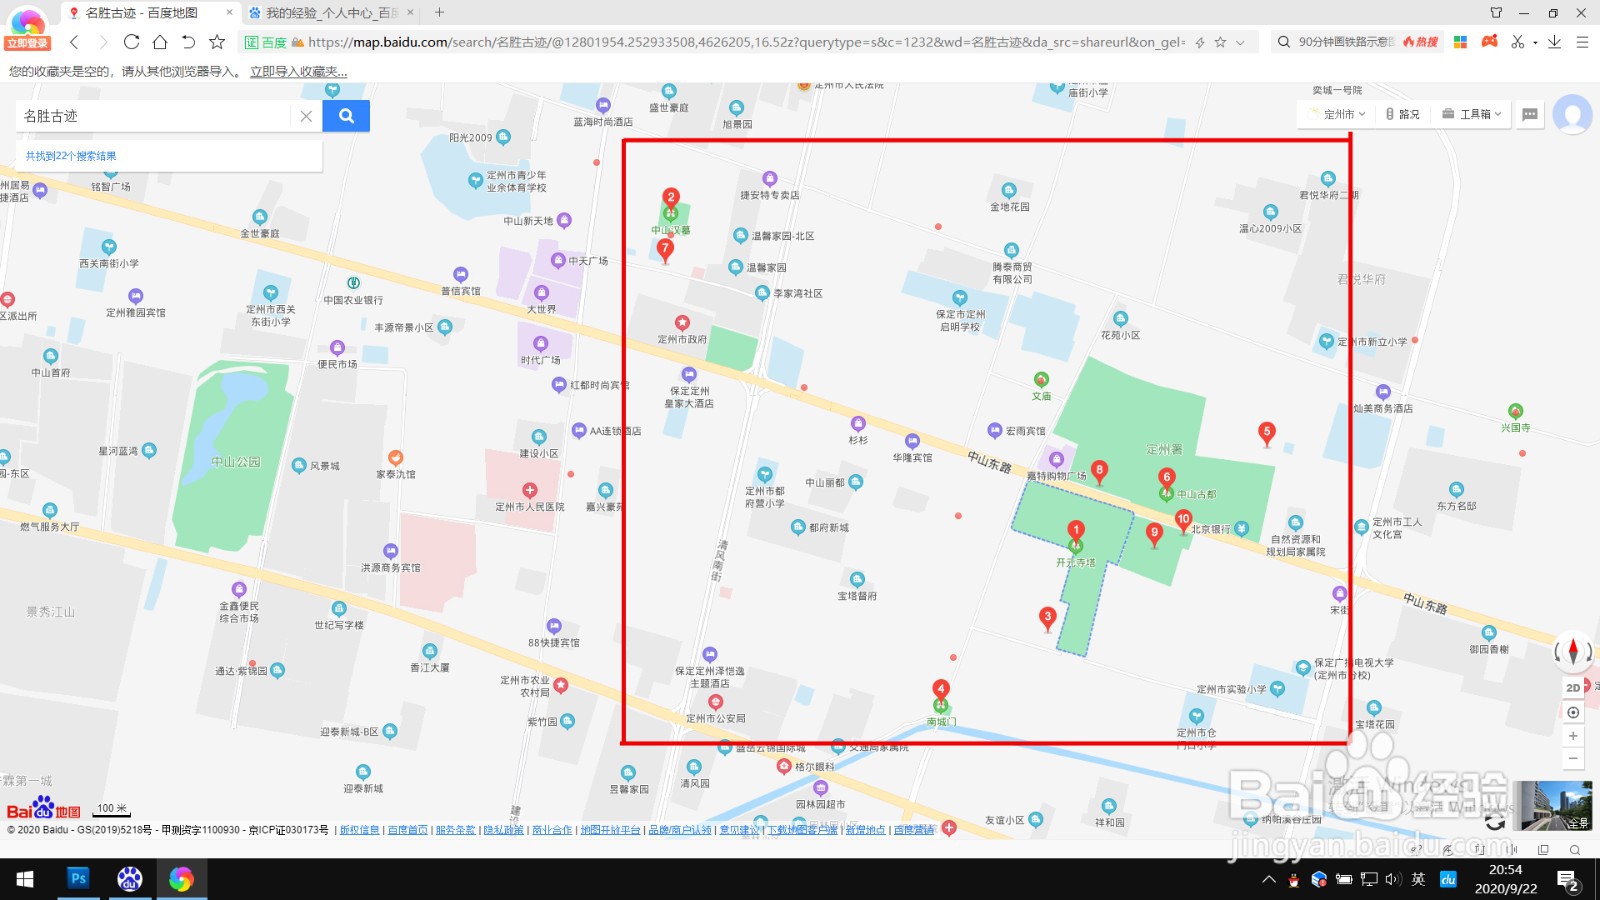
Task: Click the scissors screenshot tool
Action: pyautogui.click(x=1518, y=42)
